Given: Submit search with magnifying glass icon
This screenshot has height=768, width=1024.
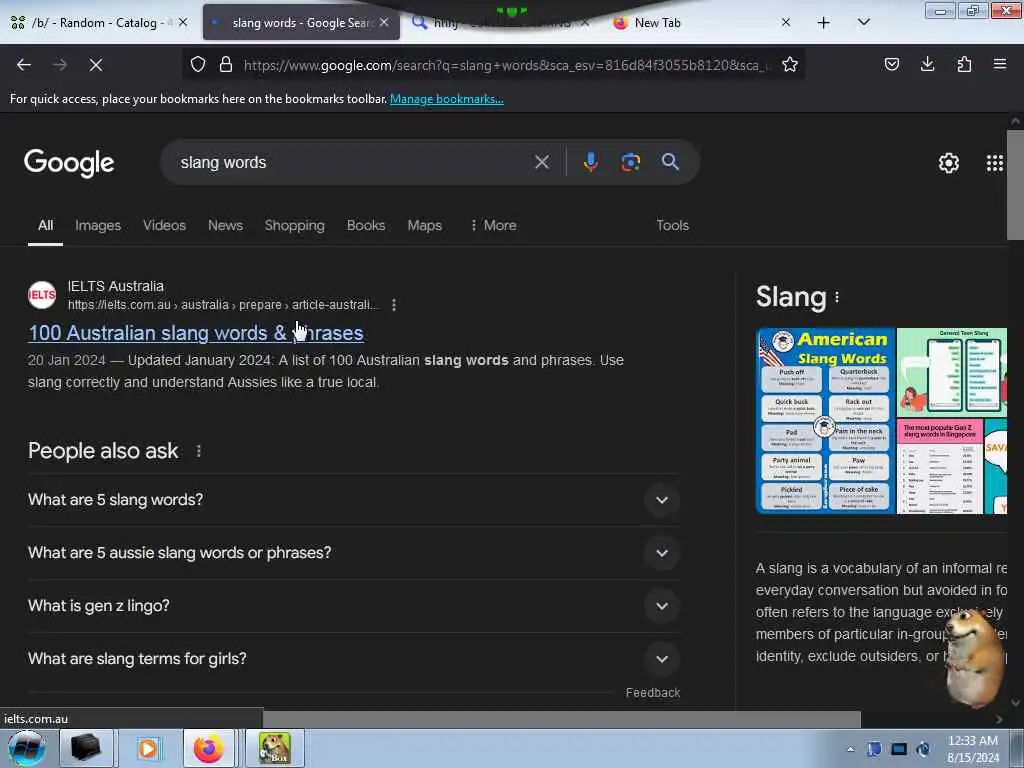Looking at the screenshot, I should pyautogui.click(x=670, y=162).
